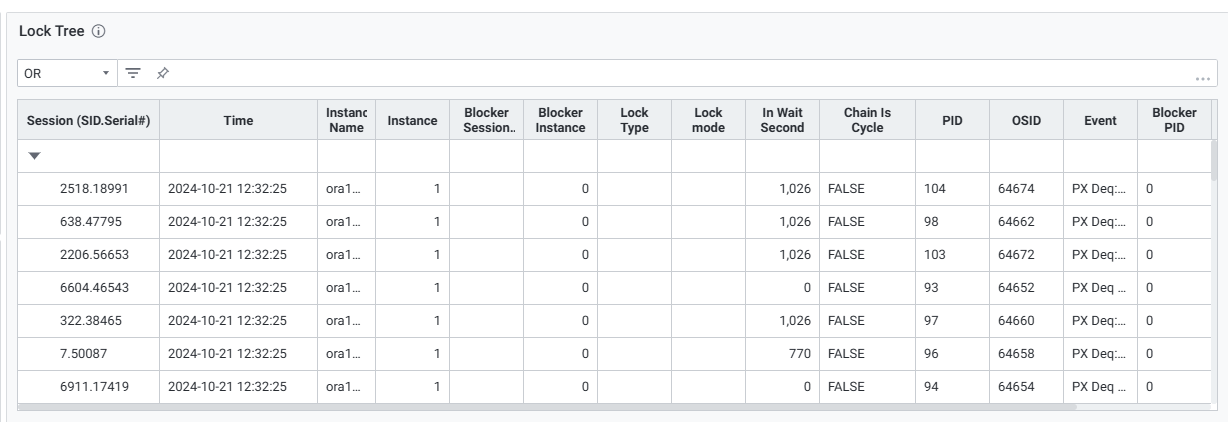Screen dimensions: 1228x422
Task: Open the filter options icon
Action: tap(133, 73)
